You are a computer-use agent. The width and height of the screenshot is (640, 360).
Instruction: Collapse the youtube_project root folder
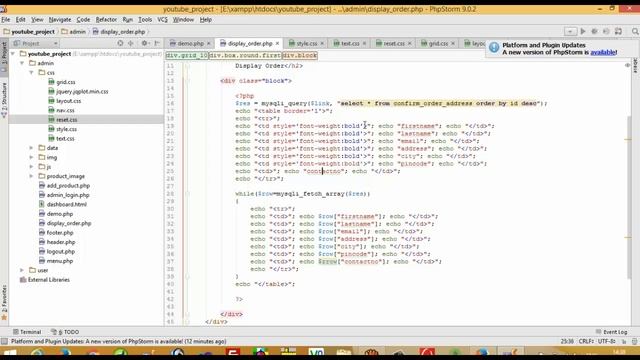tap(13, 53)
